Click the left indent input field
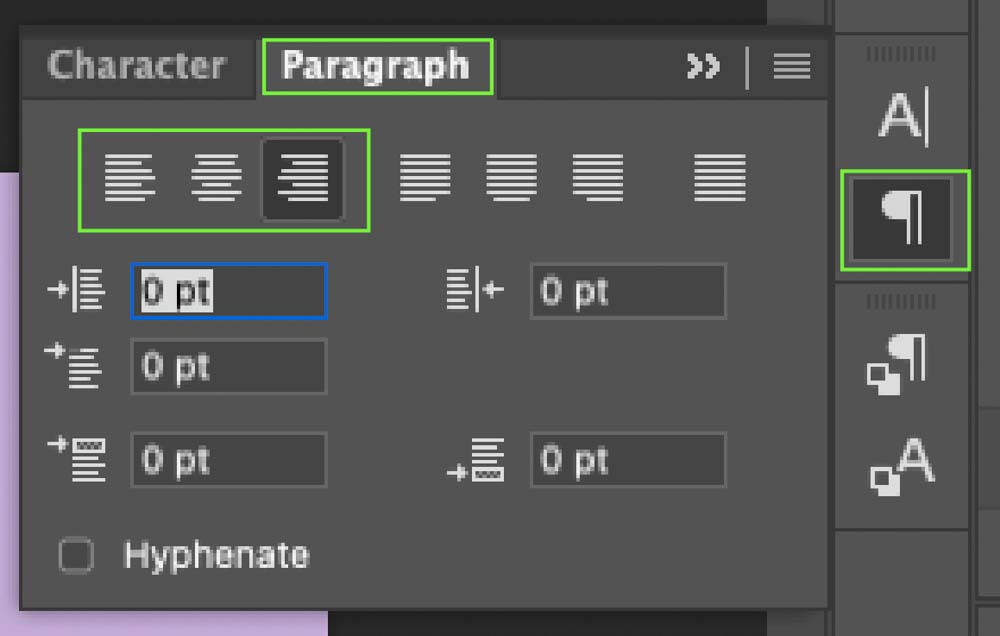 pos(228,292)
